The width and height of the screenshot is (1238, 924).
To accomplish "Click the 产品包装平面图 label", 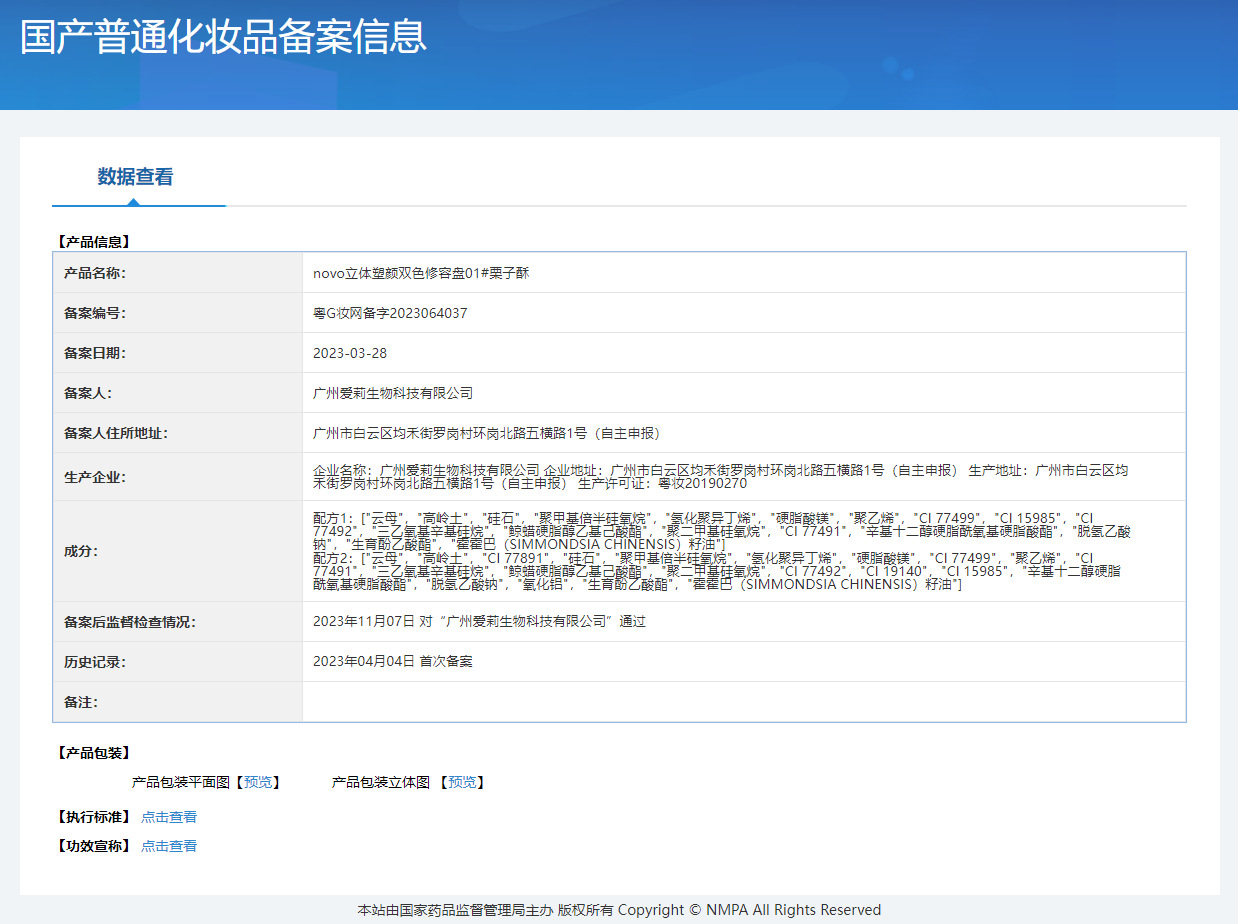I will 181,782.
